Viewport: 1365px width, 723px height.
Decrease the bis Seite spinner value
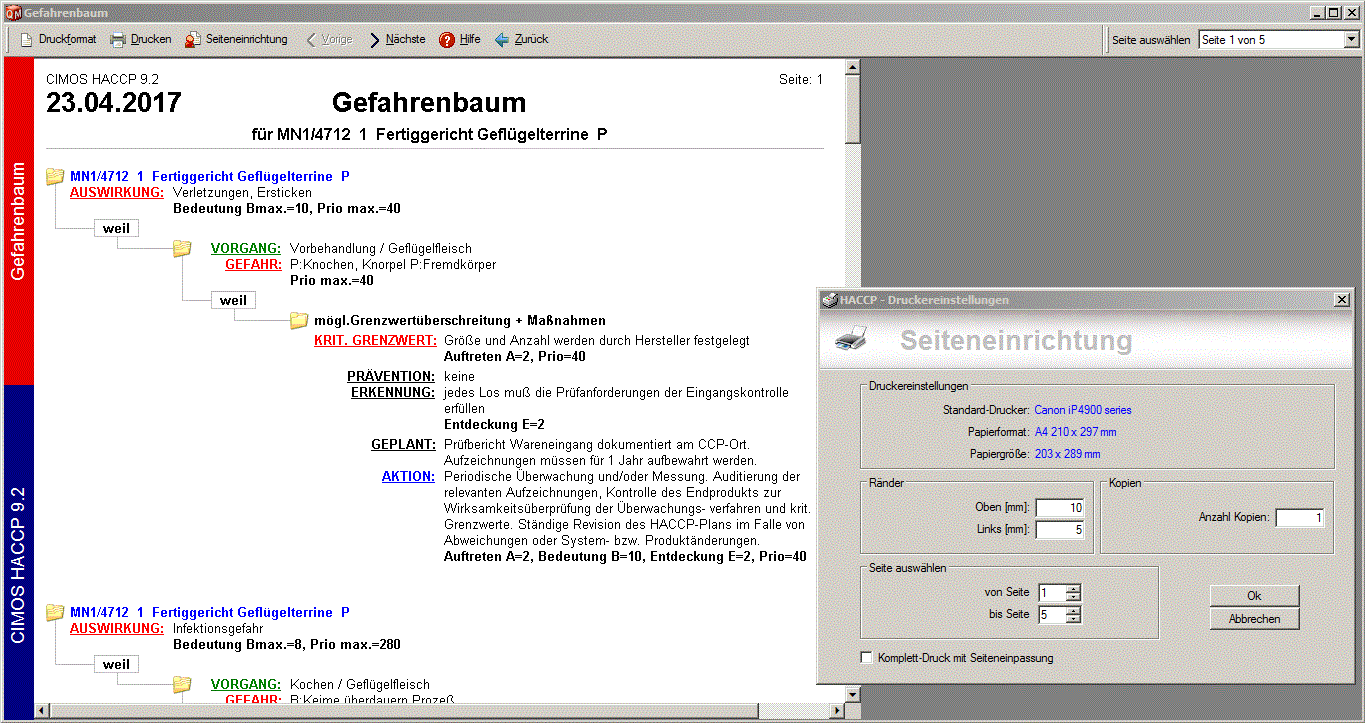click(1074, 619)
